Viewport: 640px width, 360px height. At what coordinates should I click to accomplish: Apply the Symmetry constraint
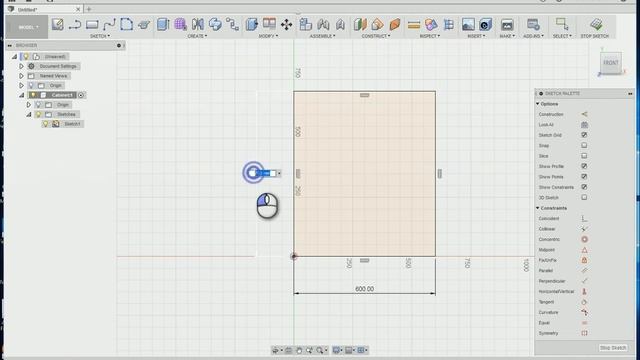click(x=584, y=333)
